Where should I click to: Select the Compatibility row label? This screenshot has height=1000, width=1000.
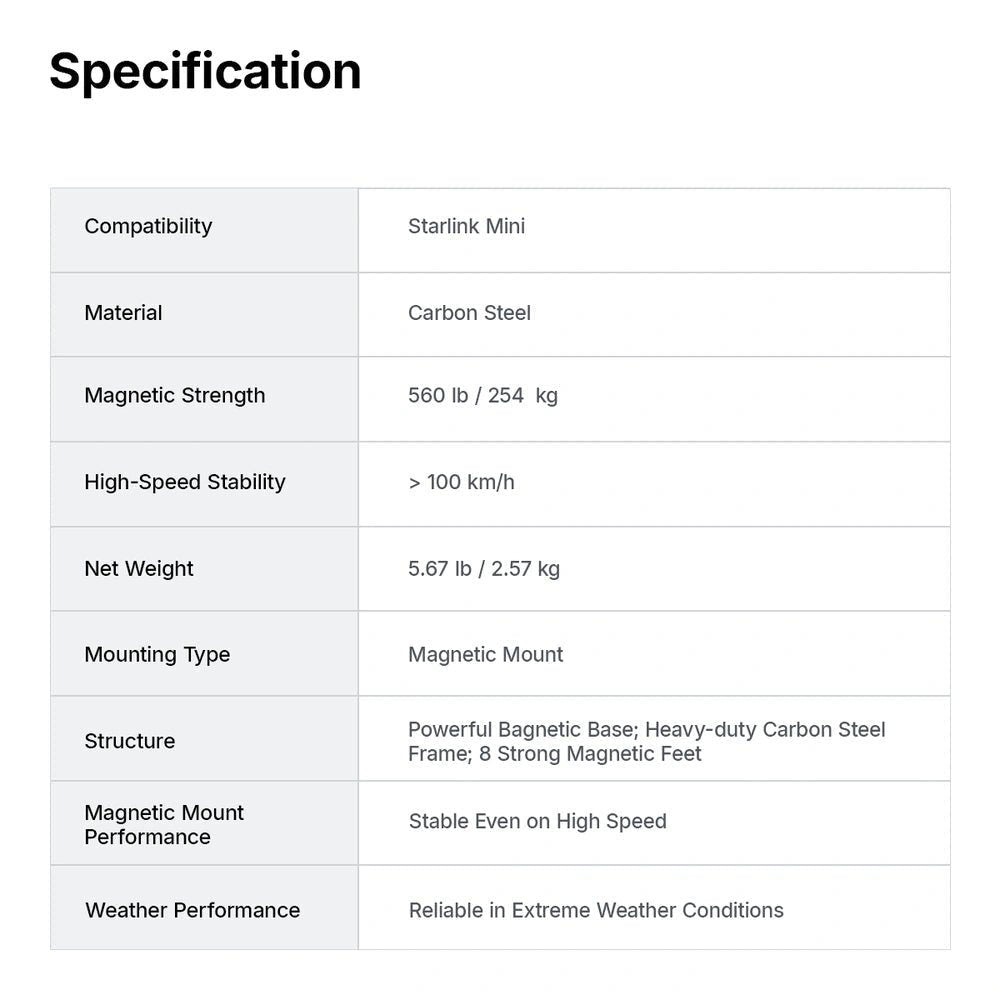click(x=148, y=226)
